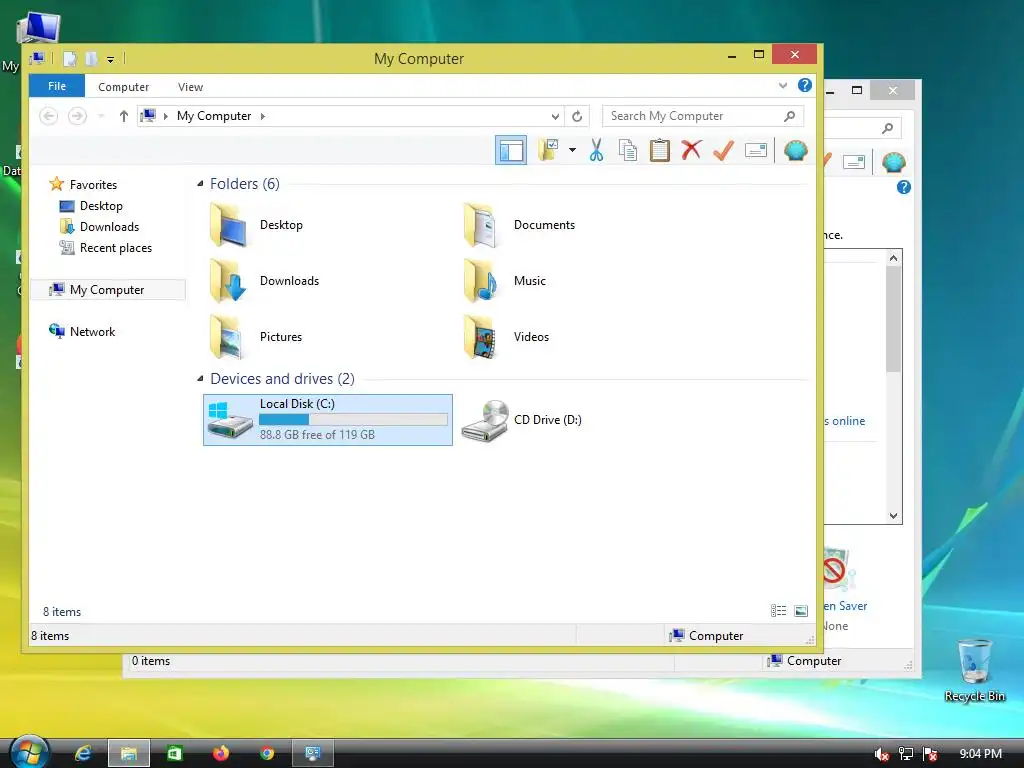Expand the arrow after My Computer in address bar
Screen dimensions: 1024x768
[263, 116]
